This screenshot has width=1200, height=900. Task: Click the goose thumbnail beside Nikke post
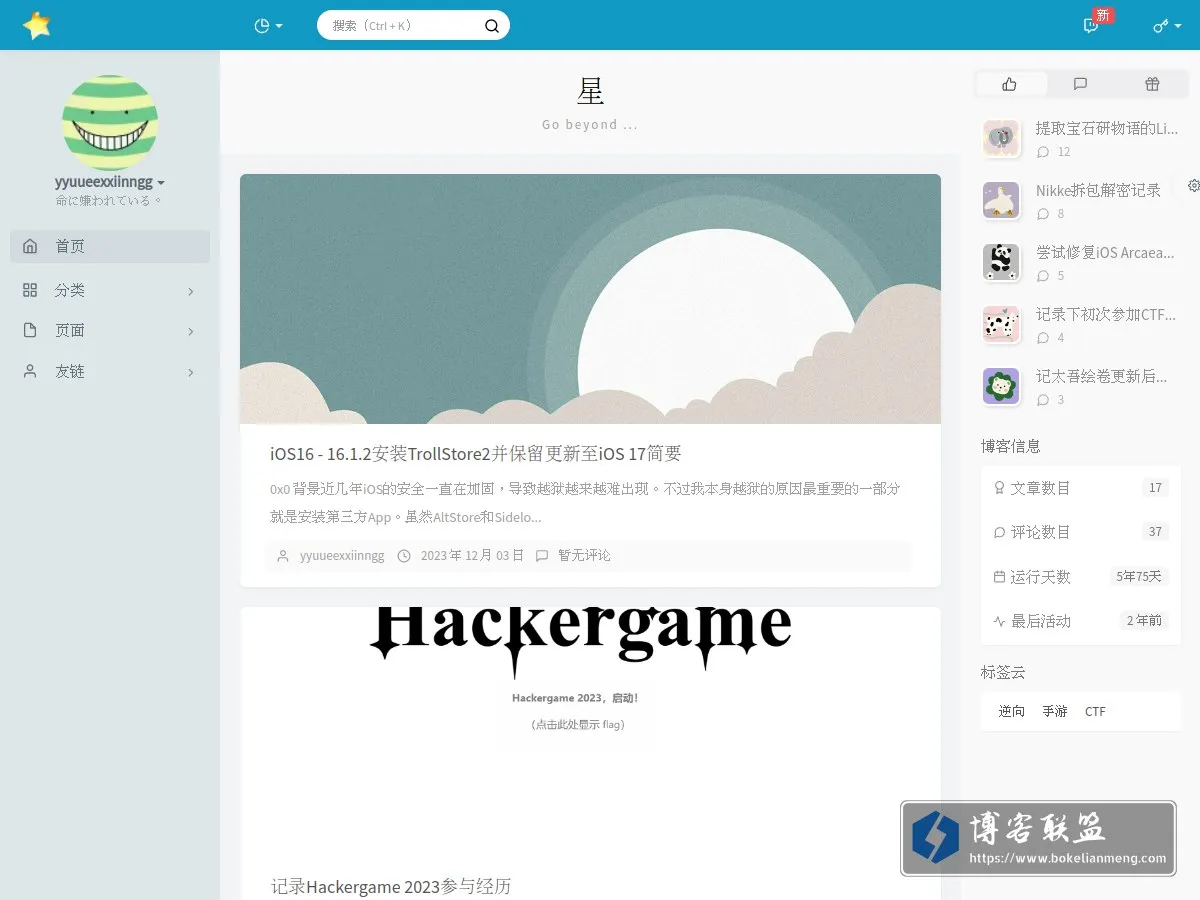coord(1001,200)
